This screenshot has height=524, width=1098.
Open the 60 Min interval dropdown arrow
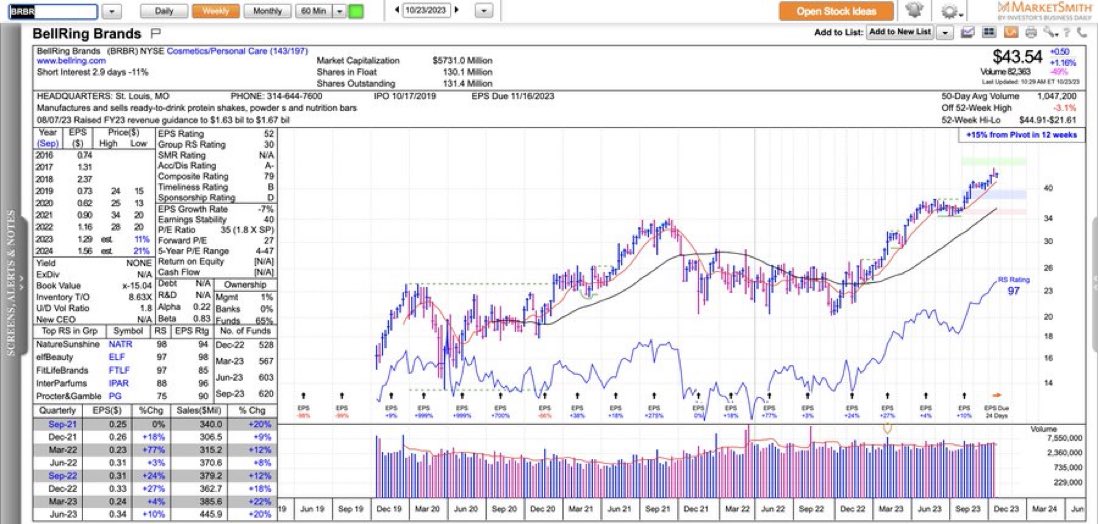(x=339, y=11)
